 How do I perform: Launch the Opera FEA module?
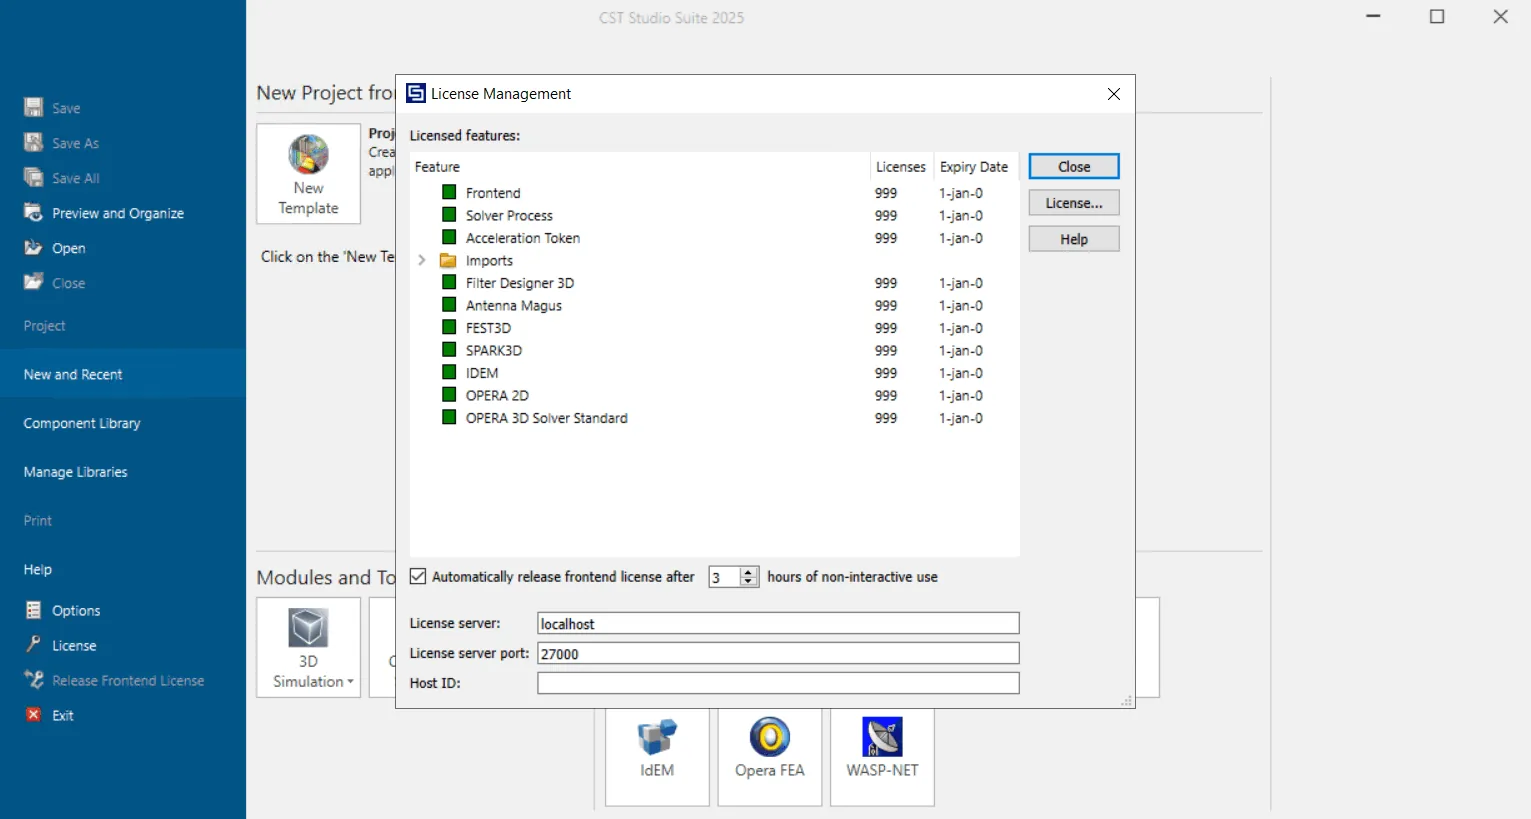(770, 737)
